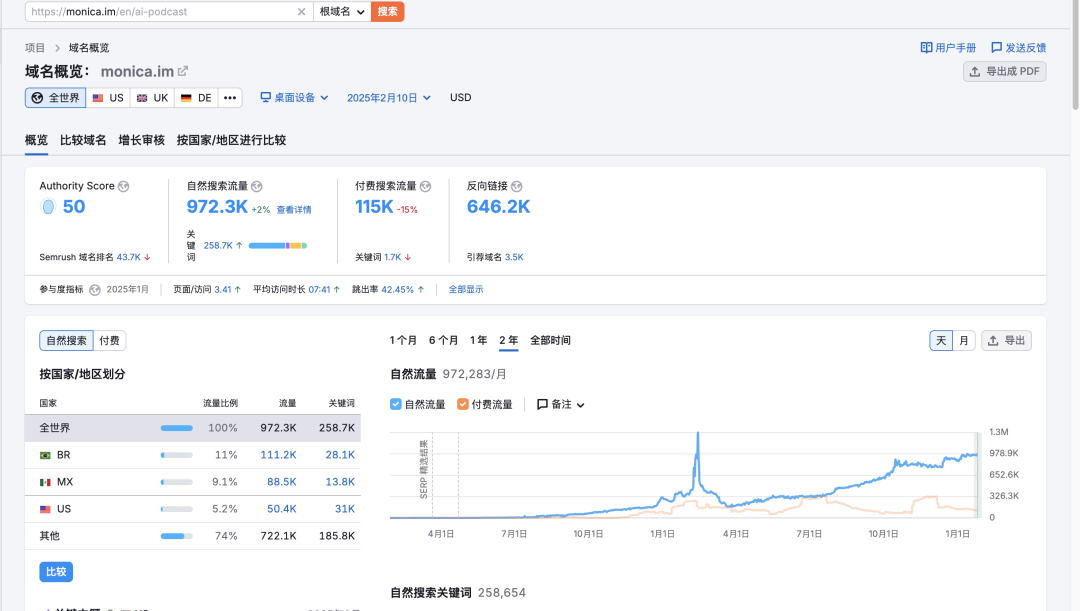Switch to the 比较域名 tab
The height and width of the screenshot is (611, 1080).
click(x=83, y=140)
